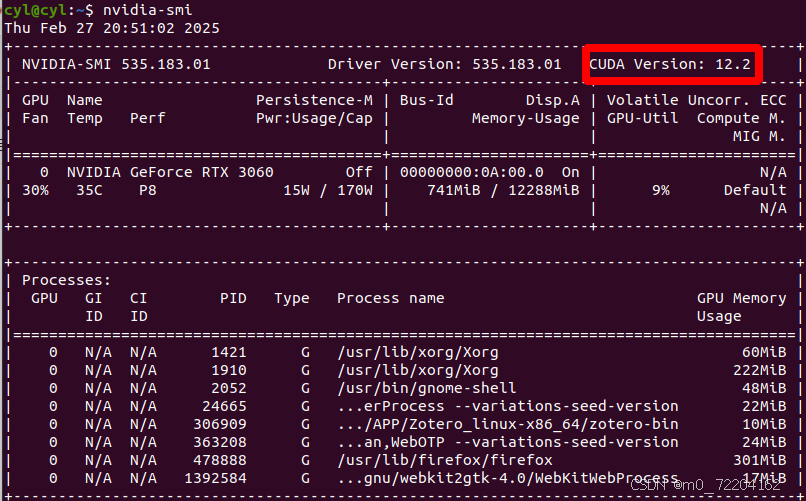806x501 pixels.
Task: Click the 22MiB memory usage value
Action: [x=764, y=406]
